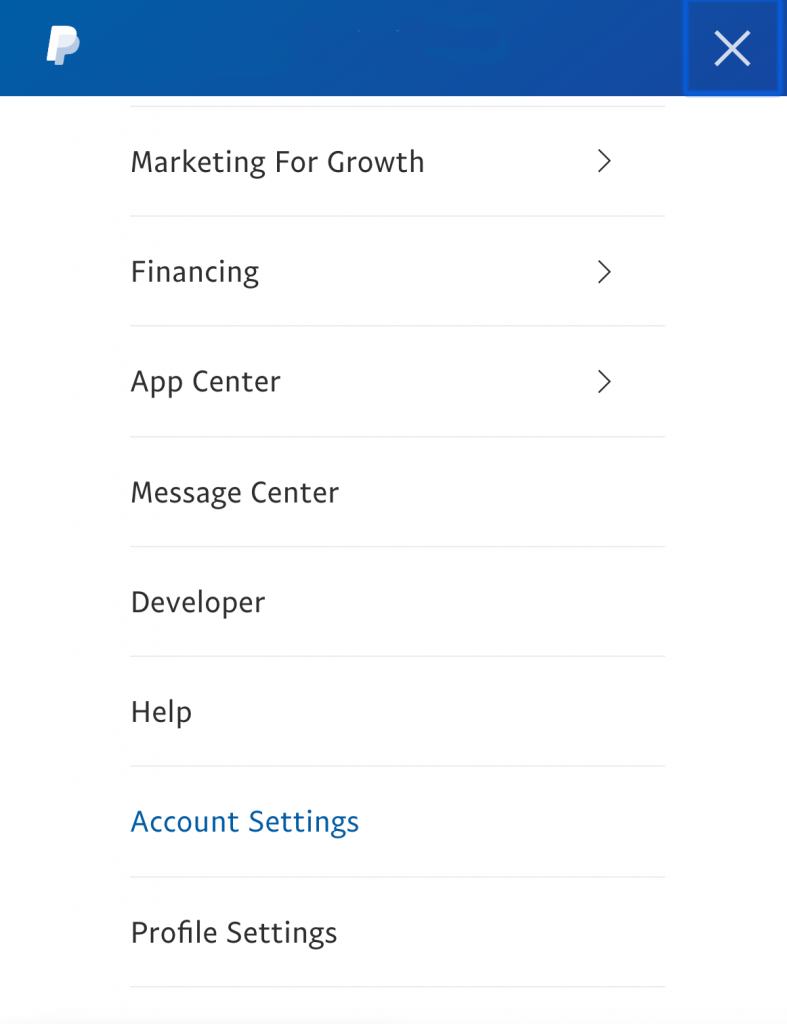The width and height of the screenshot is (787, 1024).
Task: Click empty row area beside Developer
Action: point(465,602)
